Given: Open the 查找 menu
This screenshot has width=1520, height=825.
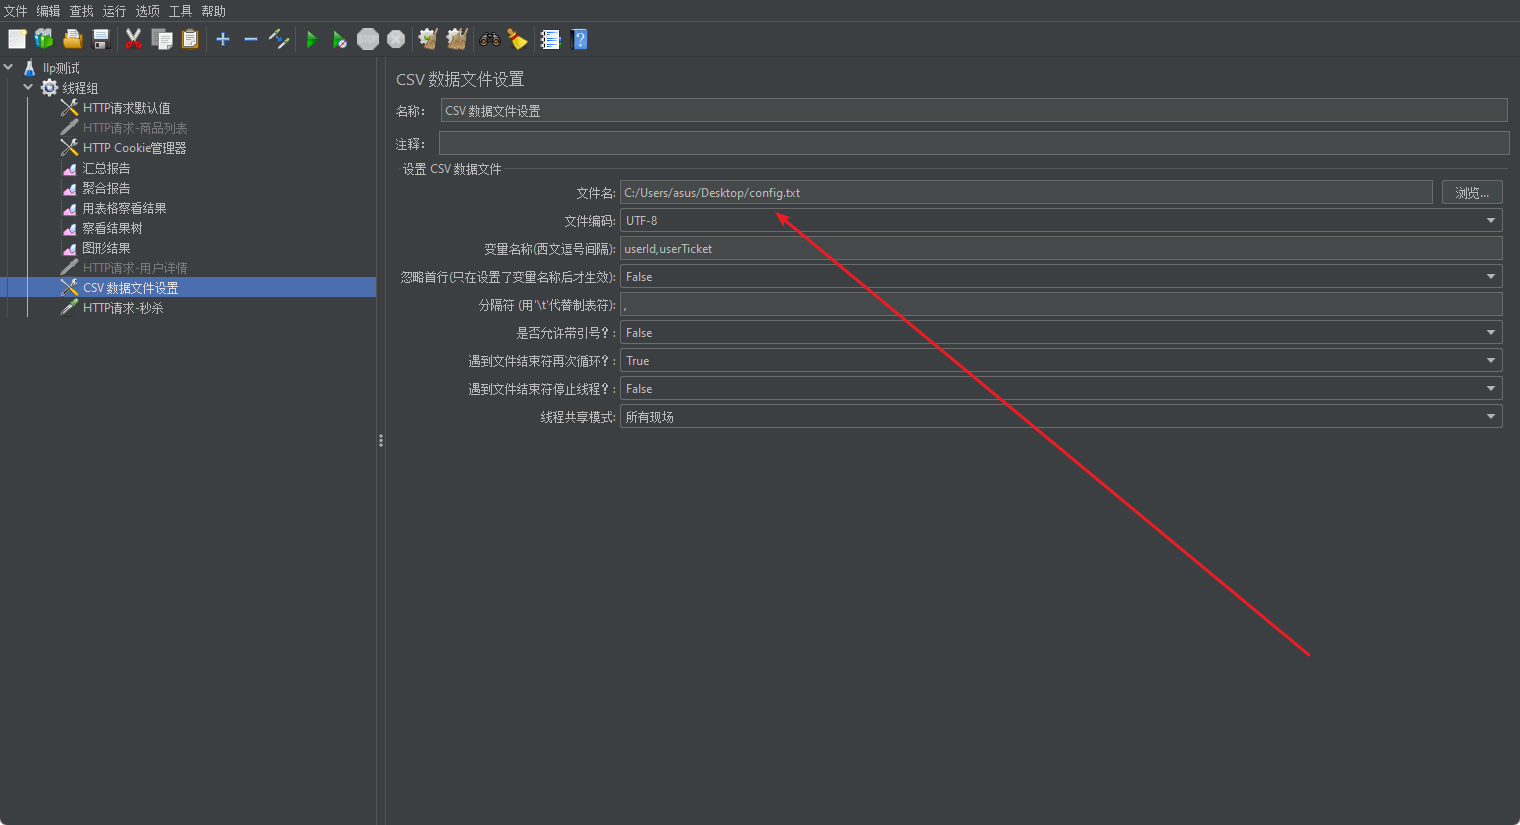Looking at the screenshot, I should (x=82, y=11).
